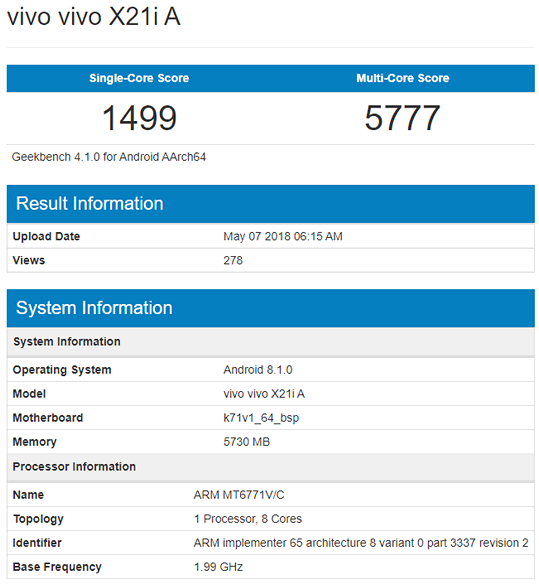Click the gray System Information subheading row
539x585 pixels.
point(270,342)
